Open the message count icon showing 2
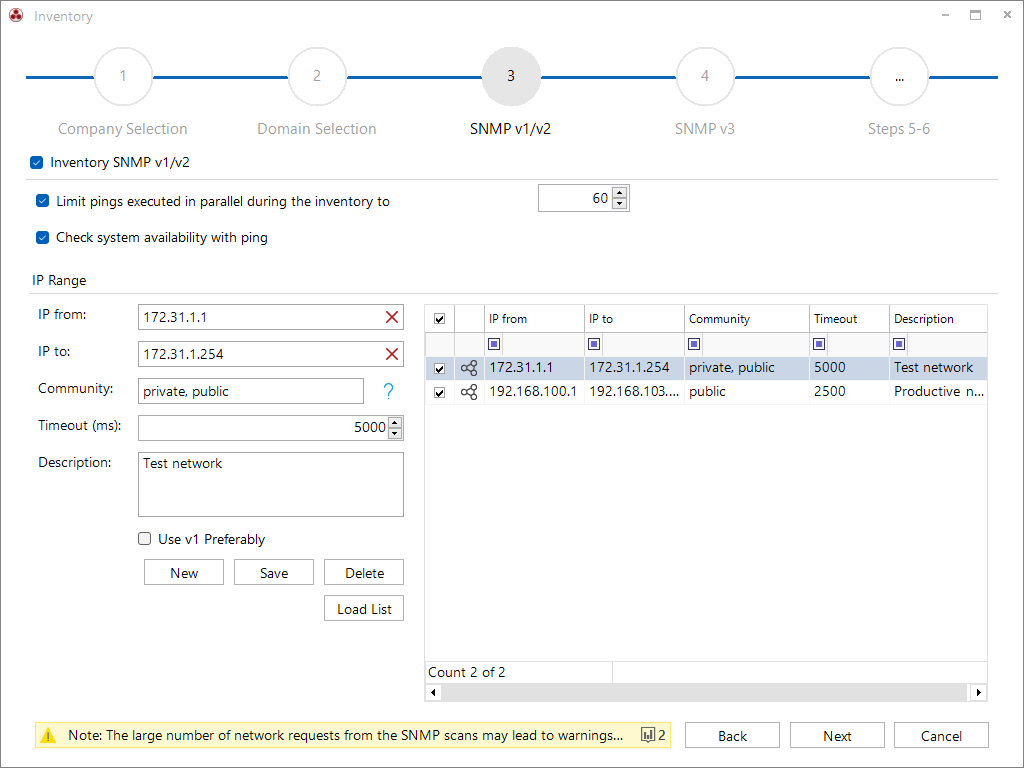 coord(652,735)
